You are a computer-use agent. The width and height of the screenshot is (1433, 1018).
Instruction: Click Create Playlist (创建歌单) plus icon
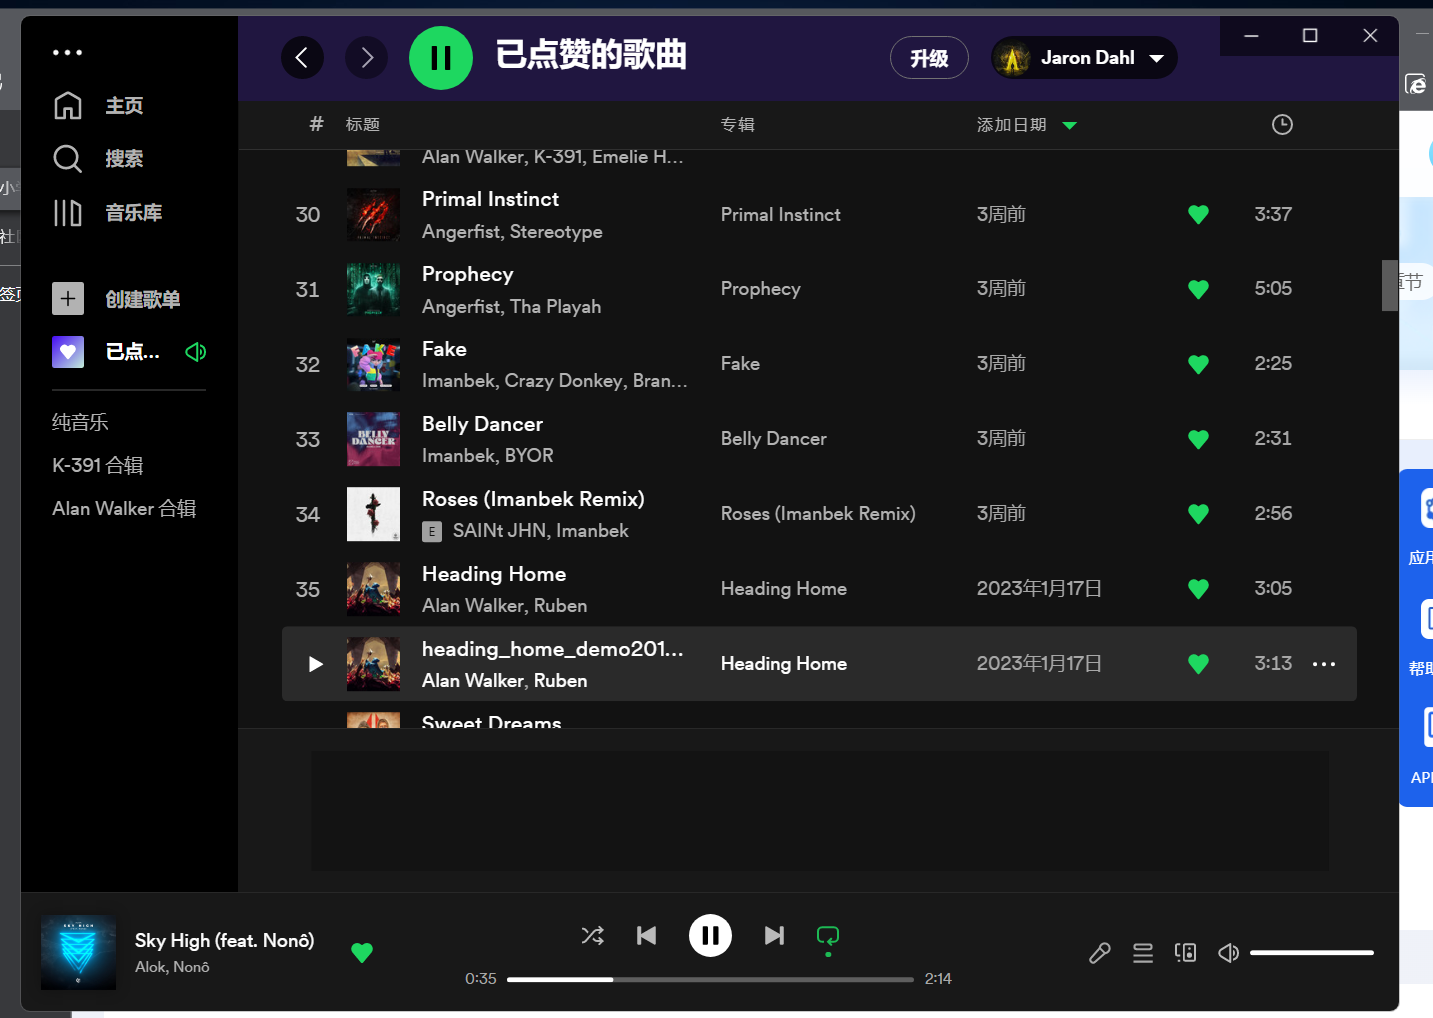point(68,298)
